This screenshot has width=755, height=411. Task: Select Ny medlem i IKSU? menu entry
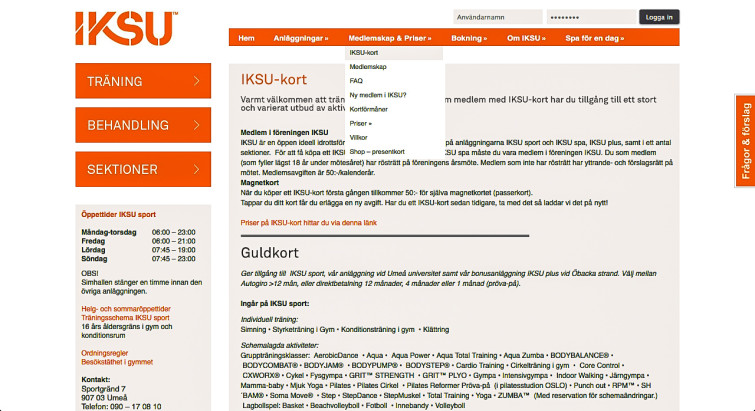[394, 95]
